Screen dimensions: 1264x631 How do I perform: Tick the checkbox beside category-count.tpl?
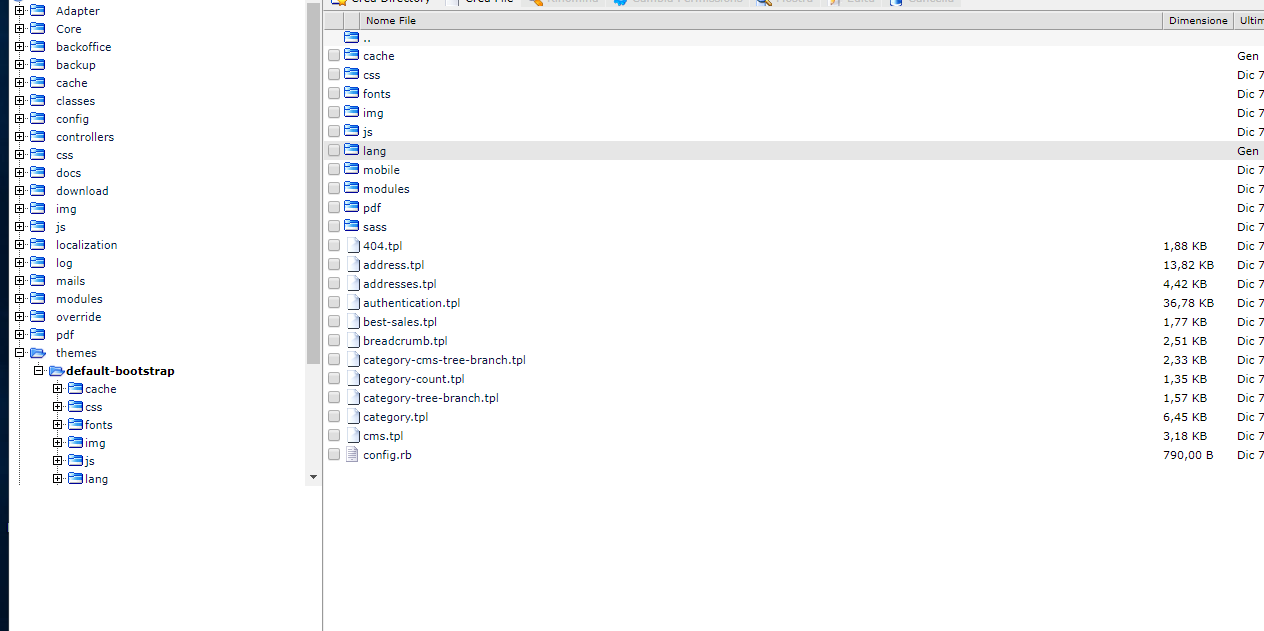[x=334, y=379]
